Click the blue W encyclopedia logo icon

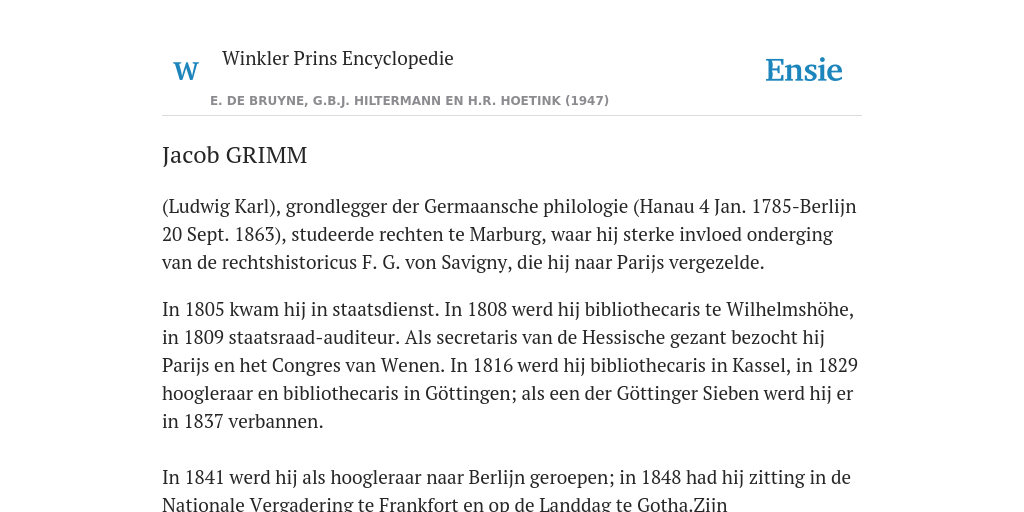click(x=186, y=71)
